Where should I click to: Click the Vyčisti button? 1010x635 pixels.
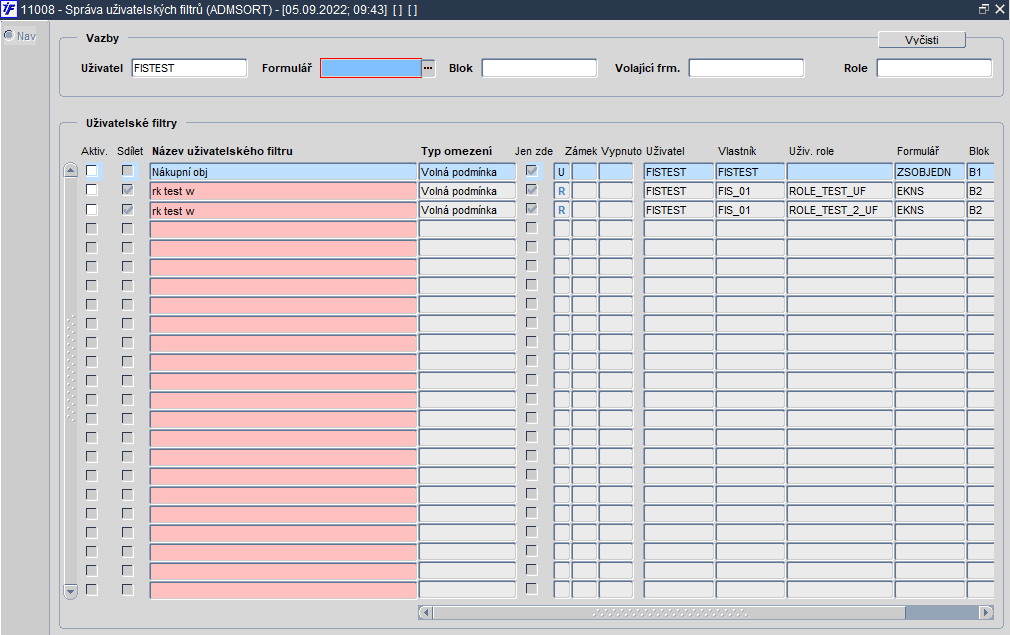[922, 40]
